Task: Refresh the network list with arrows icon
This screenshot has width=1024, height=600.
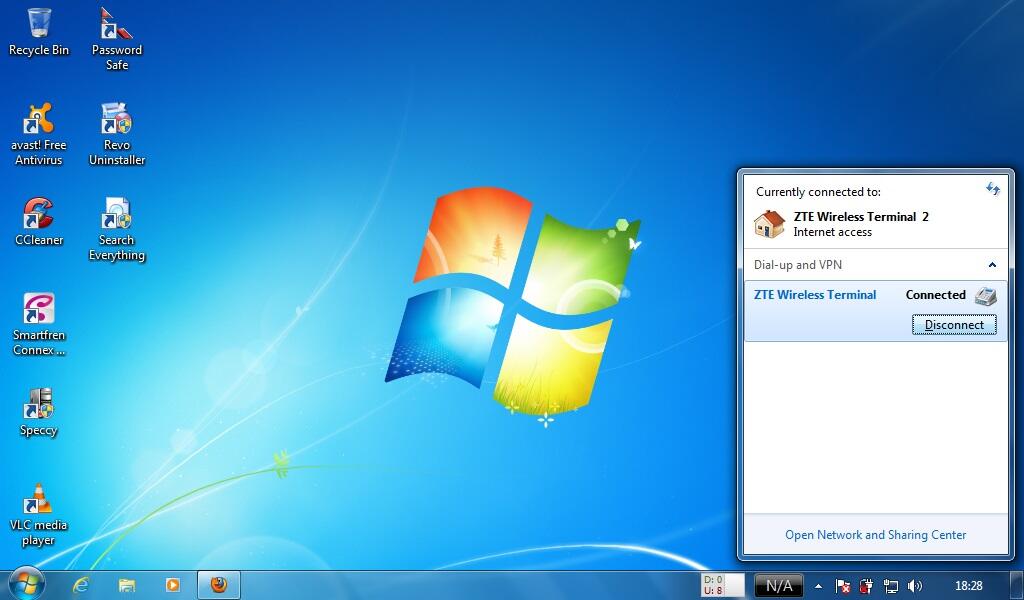Action: coord(993,189)
